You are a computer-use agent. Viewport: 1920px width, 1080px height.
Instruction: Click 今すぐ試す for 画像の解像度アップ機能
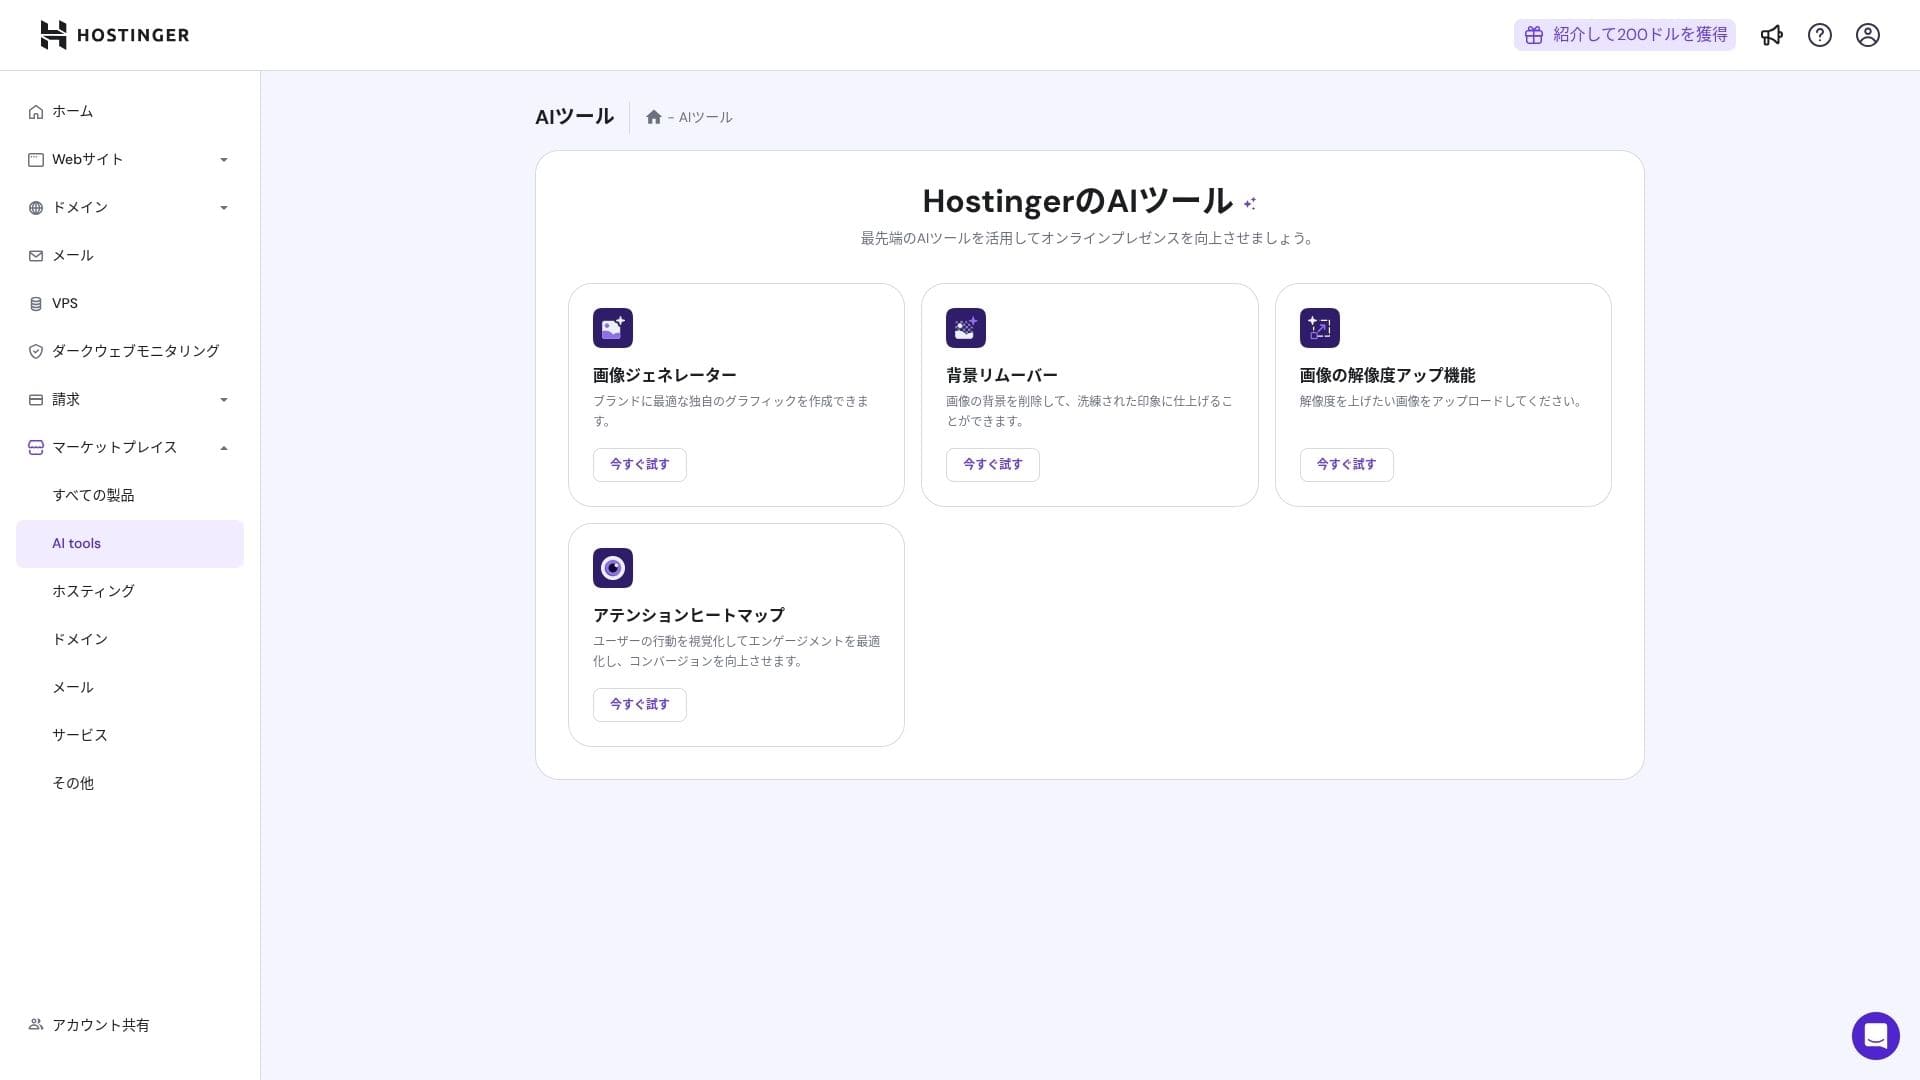click(x=1346, y=465)
